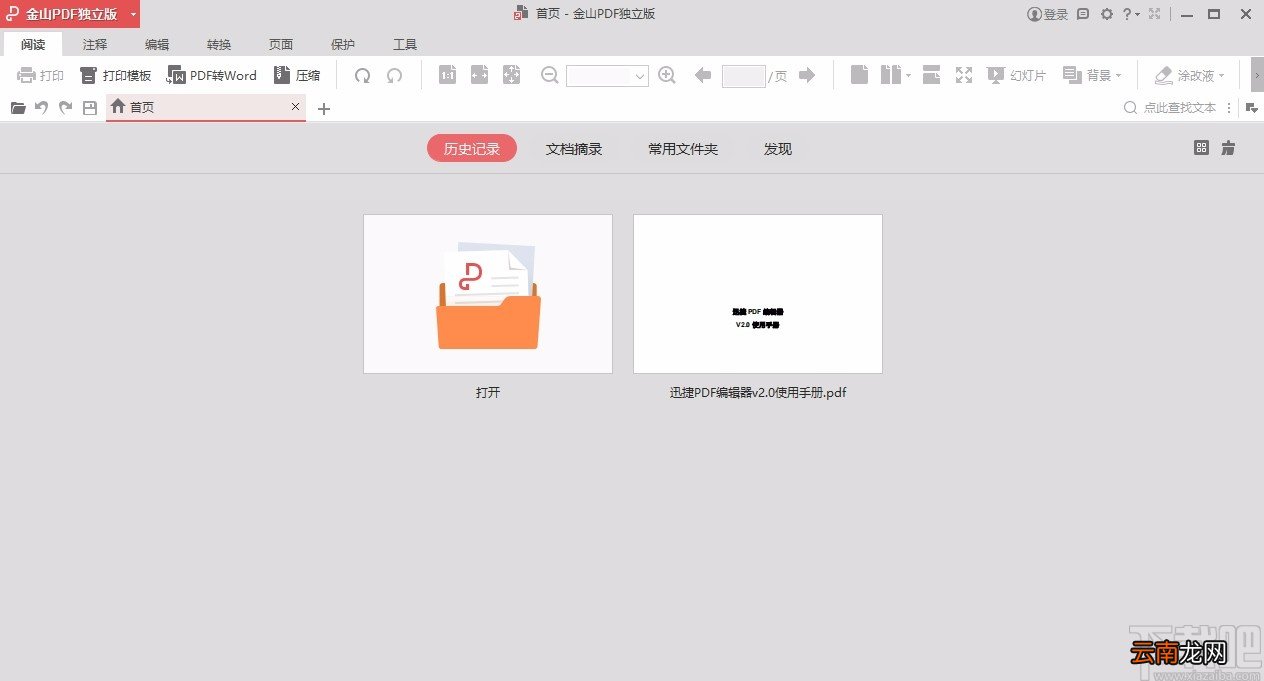
Task: Click the open folder icon in quick bar
Action: coord(18,108)
